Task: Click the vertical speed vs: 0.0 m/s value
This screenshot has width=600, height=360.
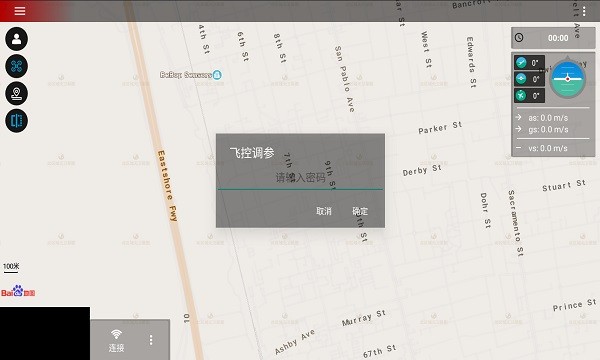Action: pos(548,148)
